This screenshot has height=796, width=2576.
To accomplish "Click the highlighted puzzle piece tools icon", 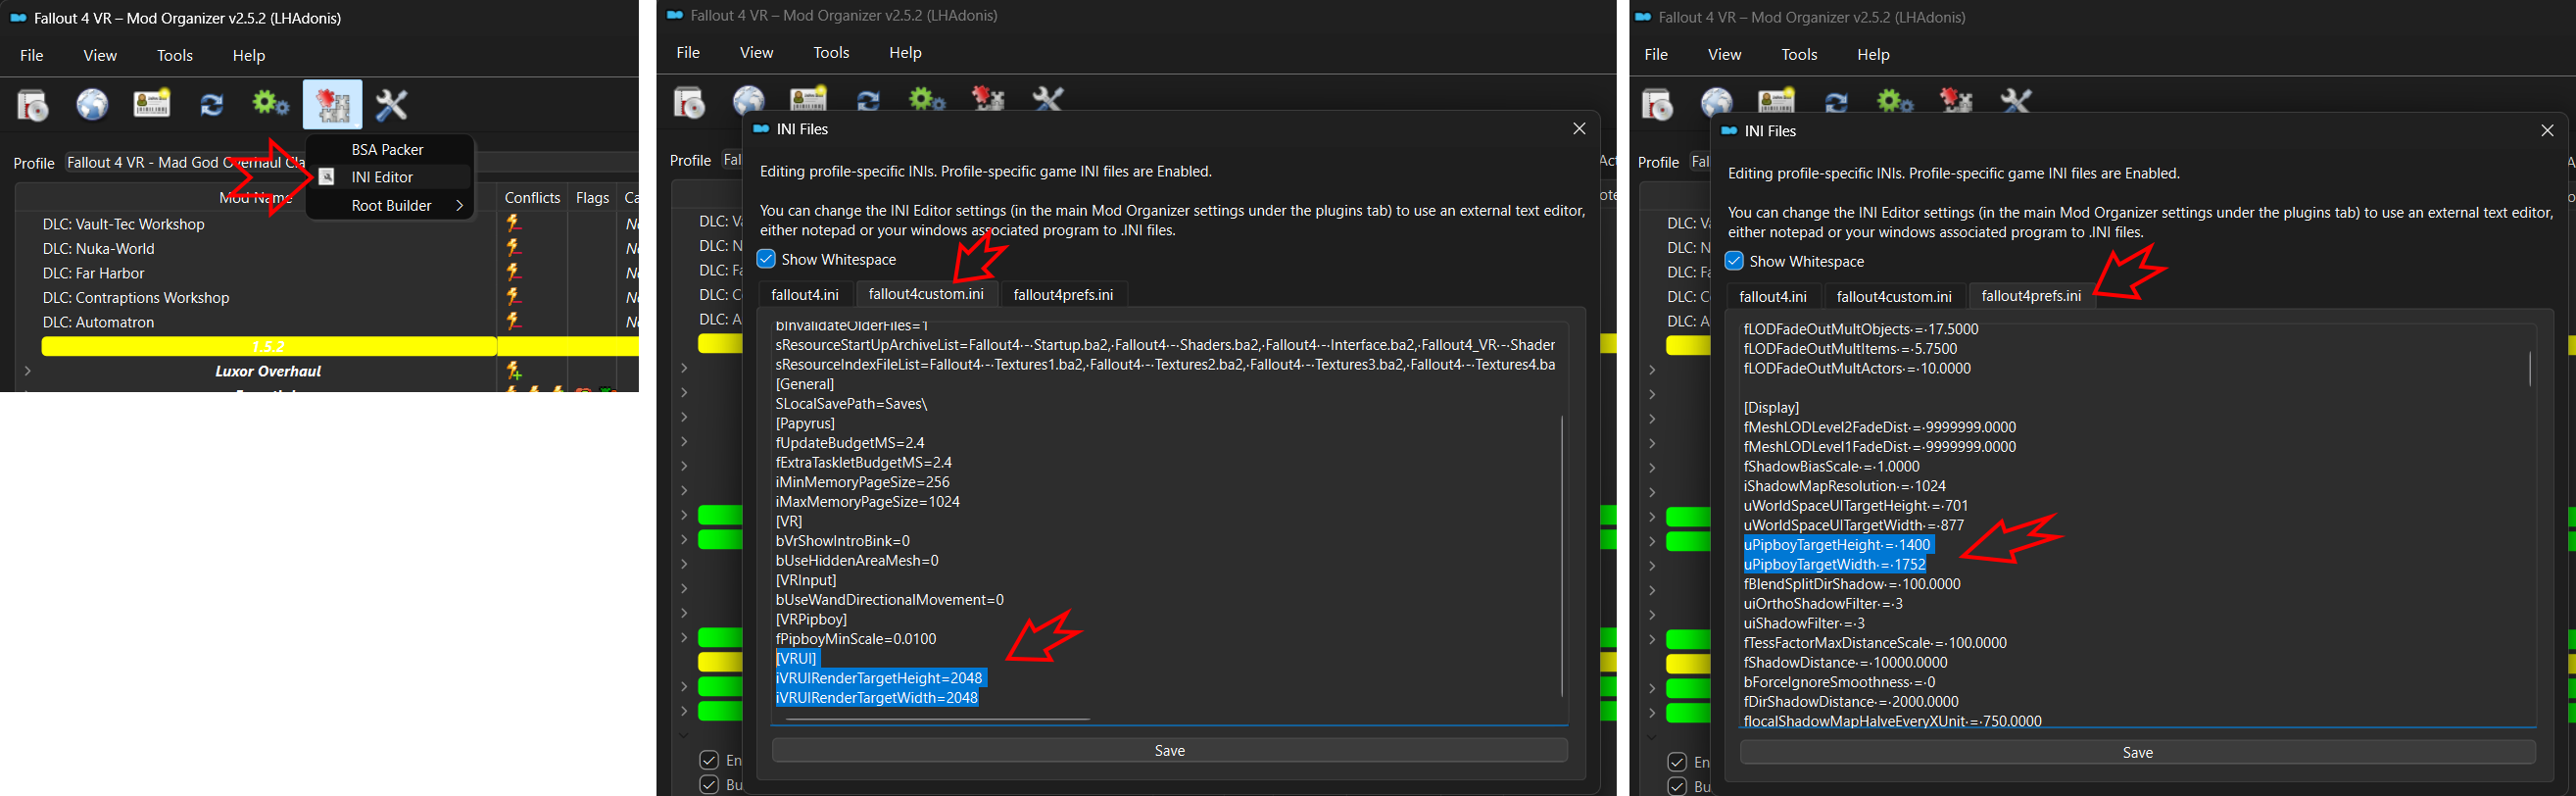I will [x=332, y=105].
